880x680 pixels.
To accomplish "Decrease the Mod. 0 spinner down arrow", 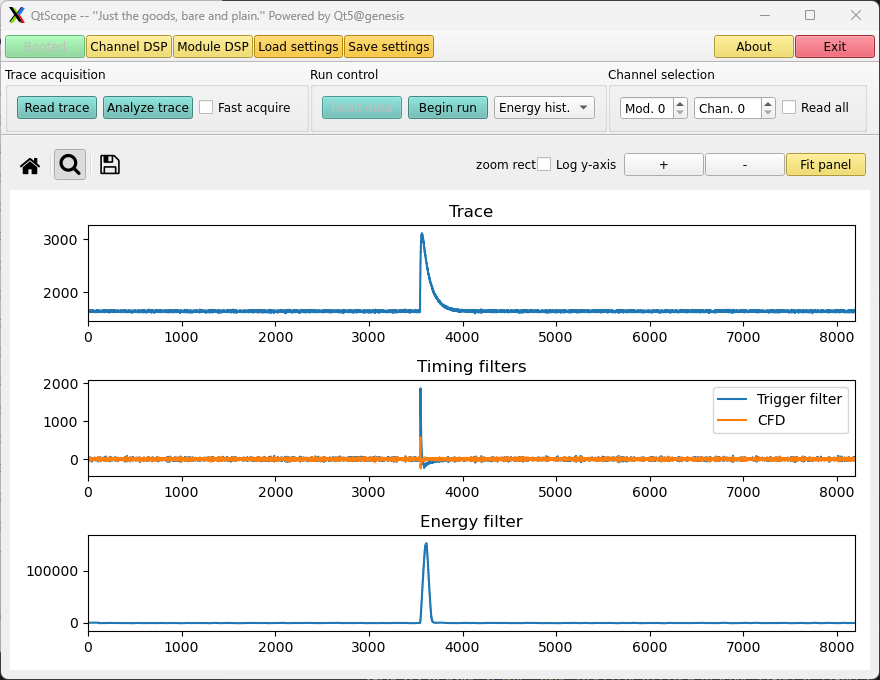I will [680, 113].
